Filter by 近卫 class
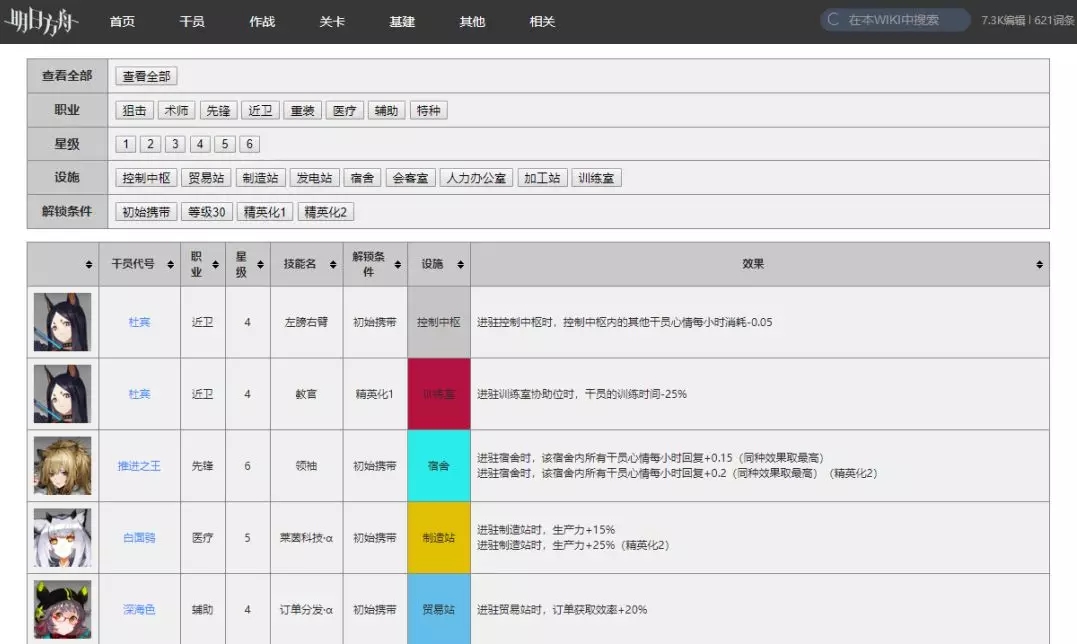This screenshot has height=644, width=1077. pos(260,111)
